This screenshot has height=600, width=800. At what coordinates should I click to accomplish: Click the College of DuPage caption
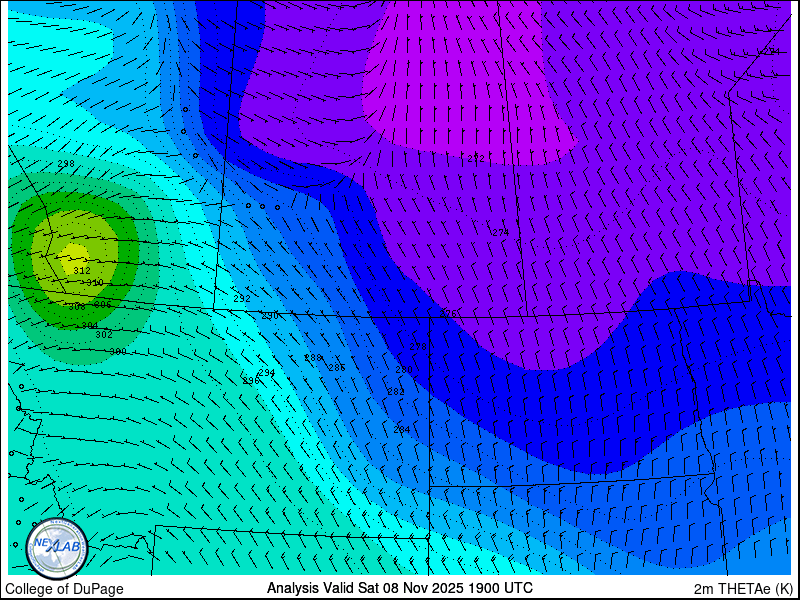64,589
